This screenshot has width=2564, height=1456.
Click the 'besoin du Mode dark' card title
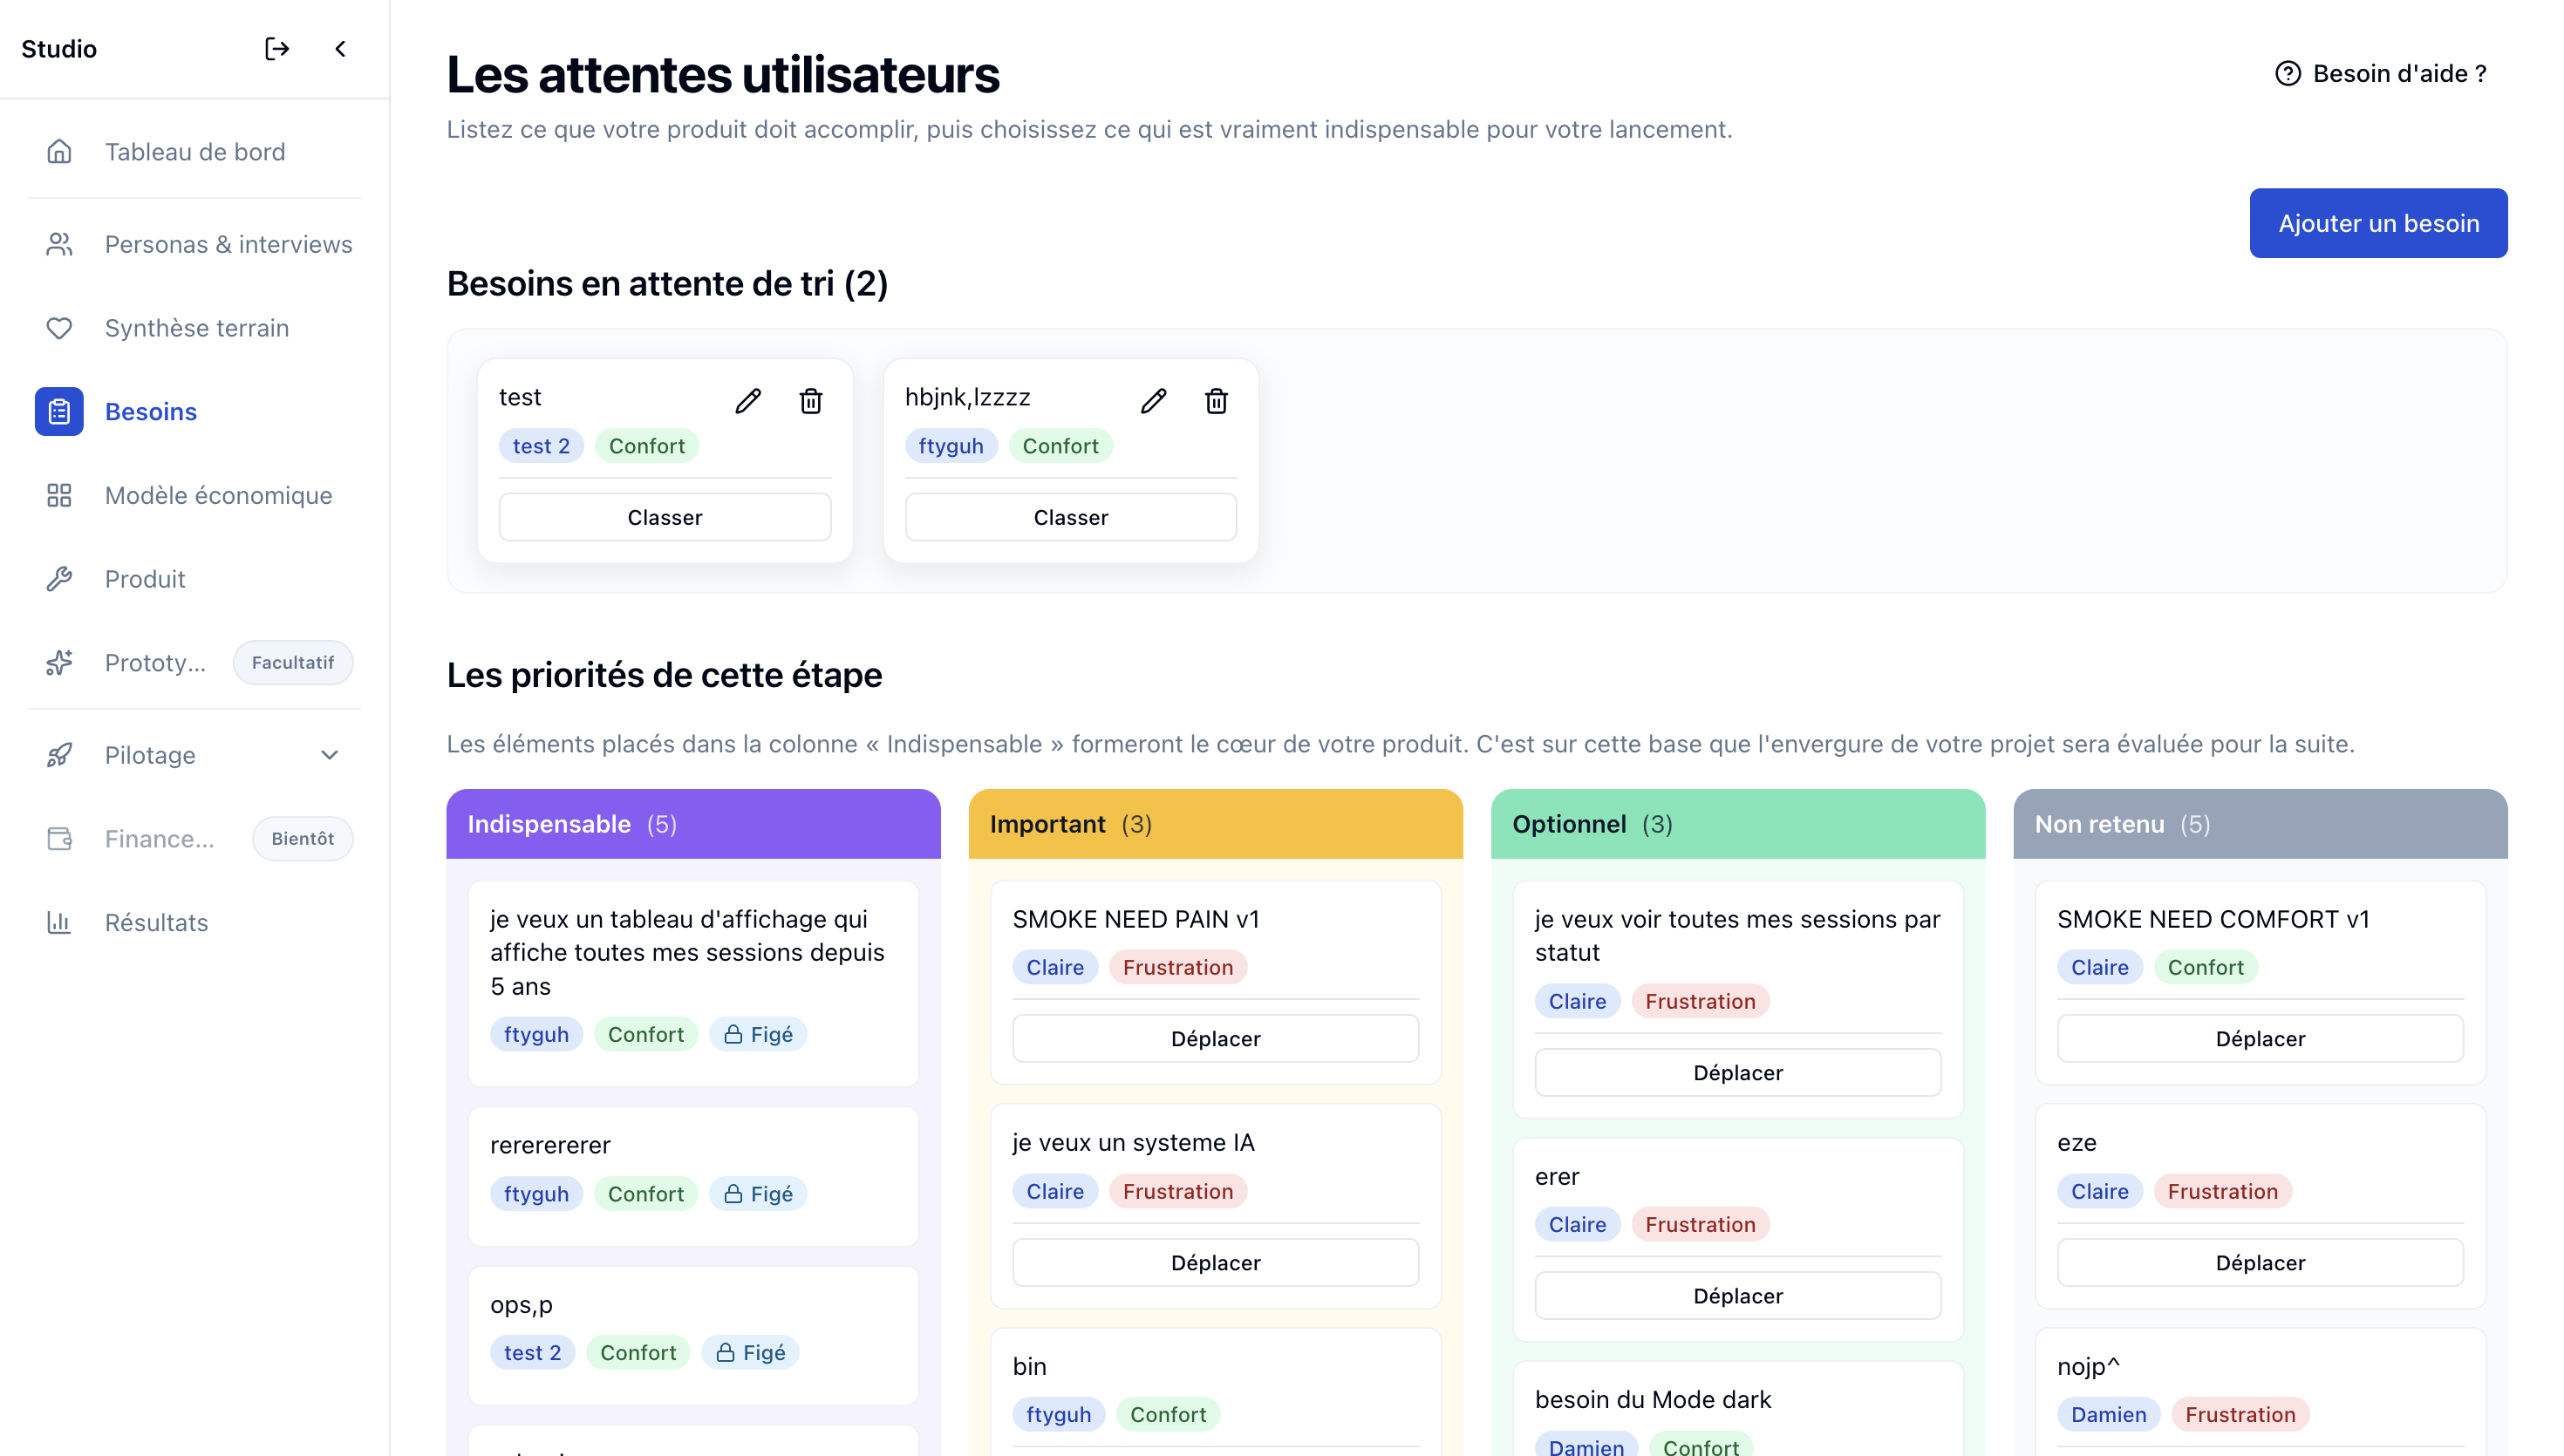pyautogui.click(x=1653, y=1399)
